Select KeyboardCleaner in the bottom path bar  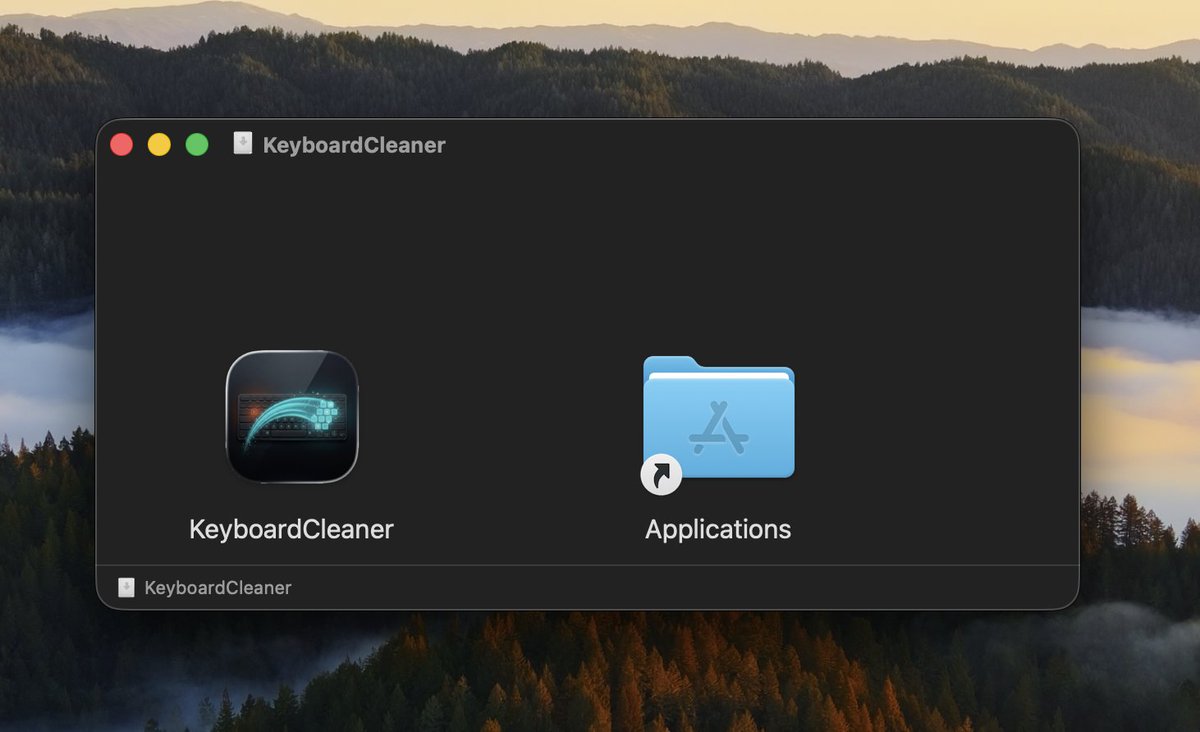pyautogui.click(x=218, y=587)
